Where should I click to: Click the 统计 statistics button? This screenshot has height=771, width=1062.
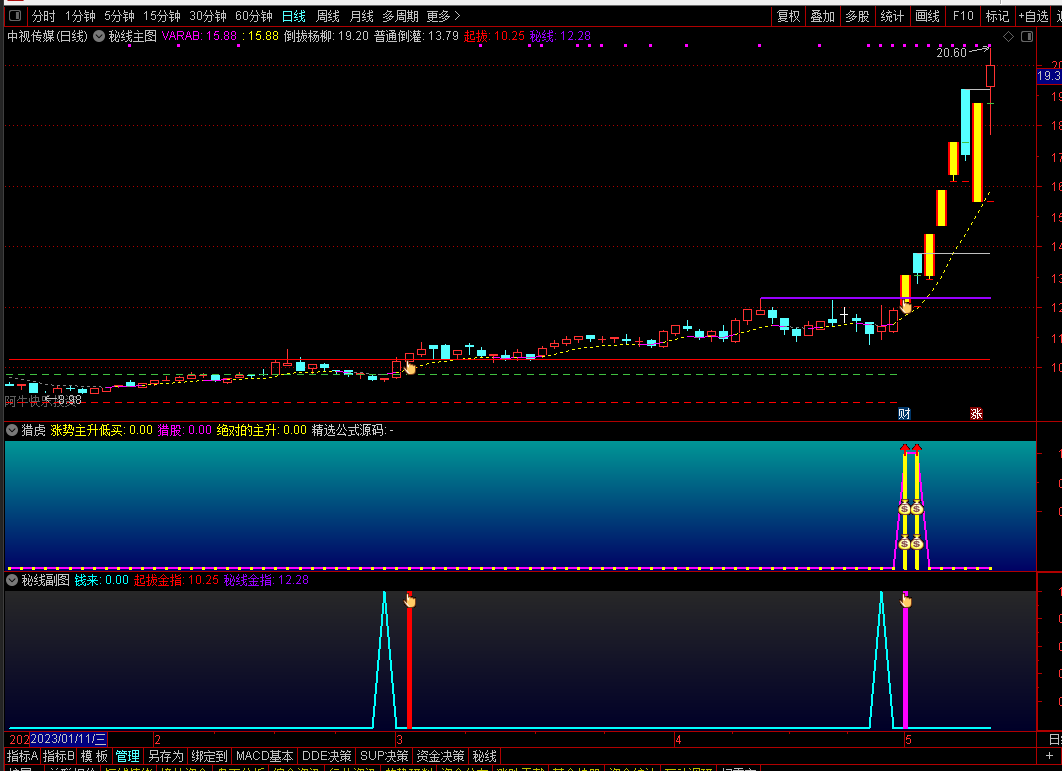[891, 16]
